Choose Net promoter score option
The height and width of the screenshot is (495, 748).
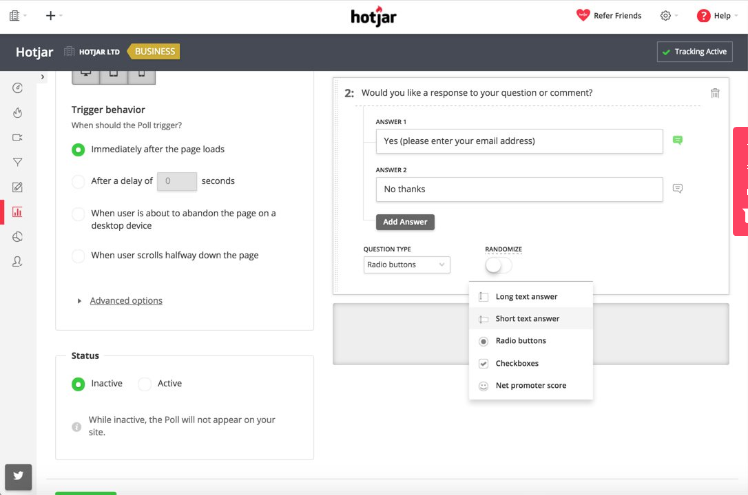point(531,385)
